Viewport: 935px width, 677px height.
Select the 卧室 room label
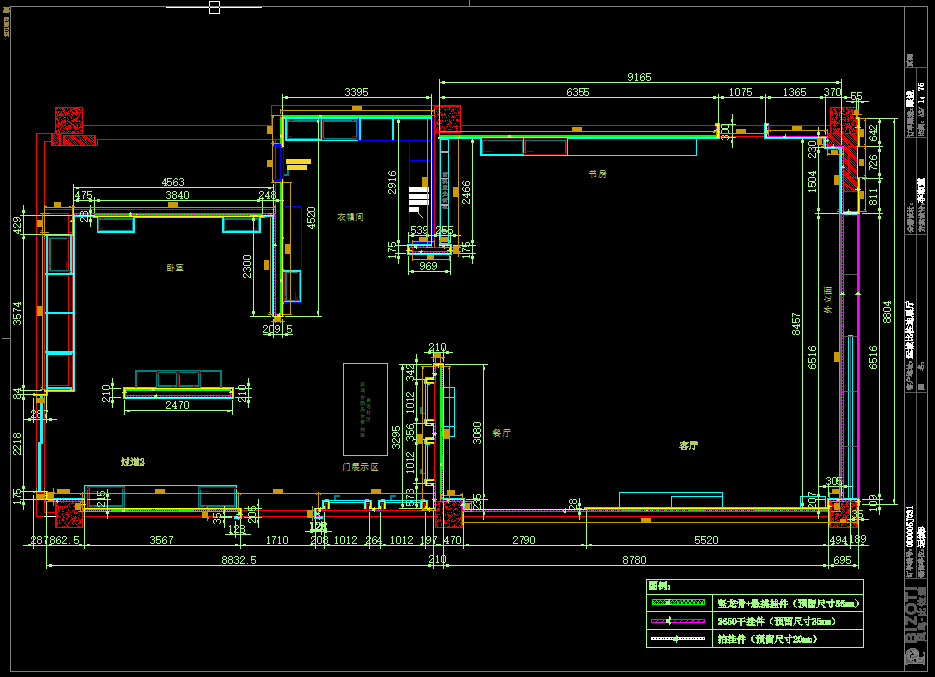point(177,267)
